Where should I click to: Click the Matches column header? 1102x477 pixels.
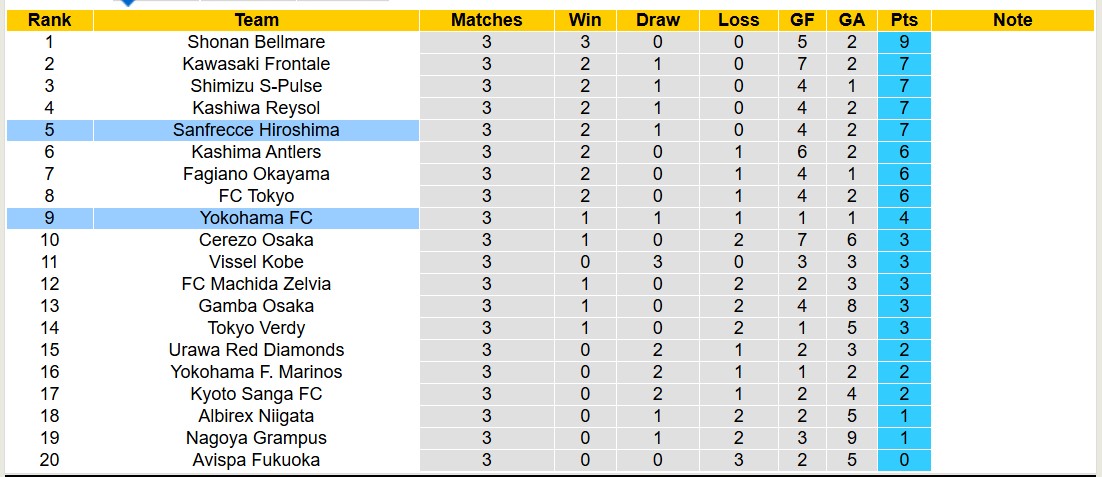coord(486,20)
